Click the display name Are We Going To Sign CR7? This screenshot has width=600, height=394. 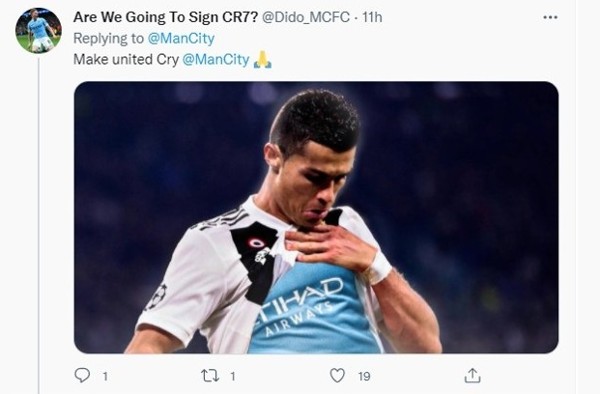(x=165, y=17)
